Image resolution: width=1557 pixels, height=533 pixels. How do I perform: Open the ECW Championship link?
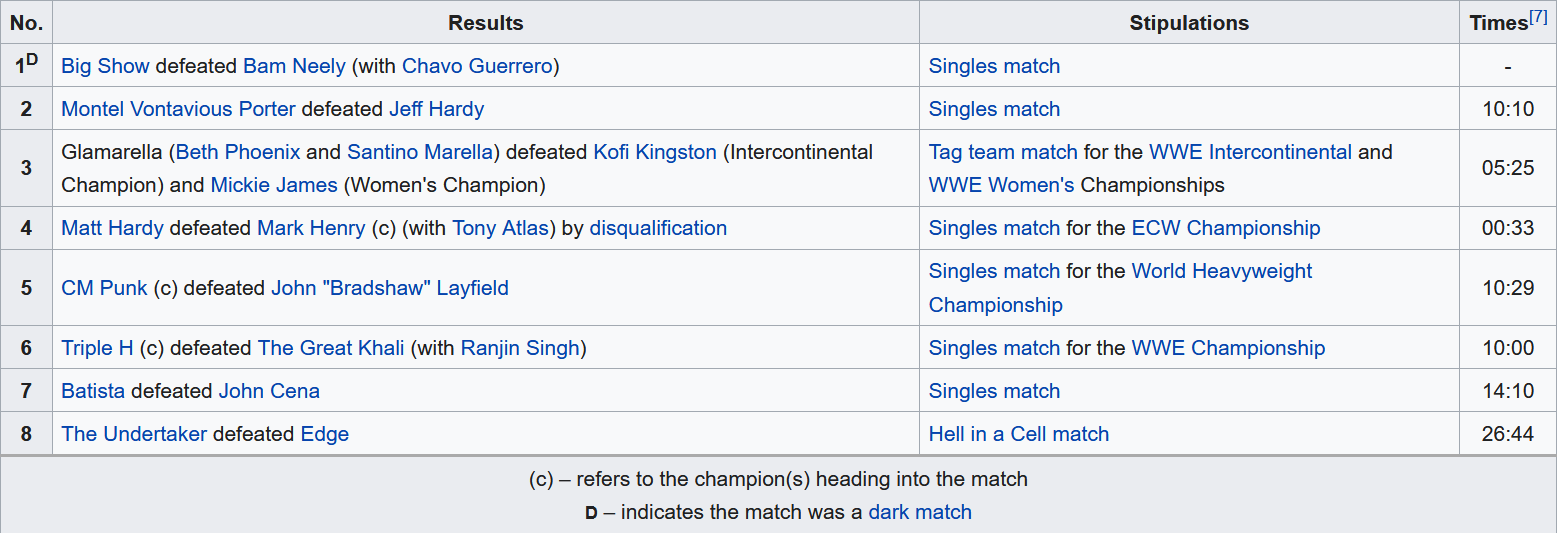tap(1225, 228)
